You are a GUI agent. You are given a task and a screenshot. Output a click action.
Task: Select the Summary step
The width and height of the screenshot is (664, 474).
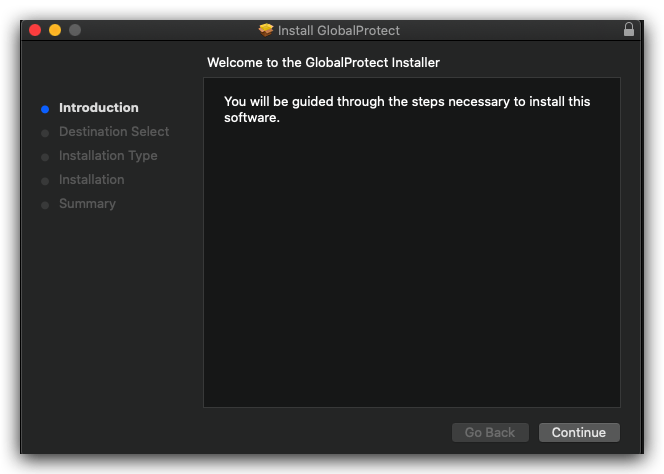coord(87,204)
